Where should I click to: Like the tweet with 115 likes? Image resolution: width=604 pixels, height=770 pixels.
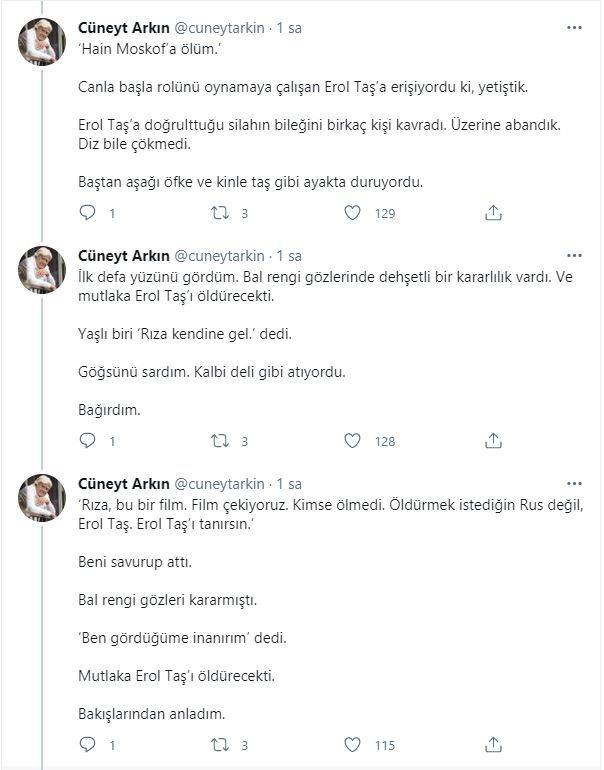tap(352, 745)
